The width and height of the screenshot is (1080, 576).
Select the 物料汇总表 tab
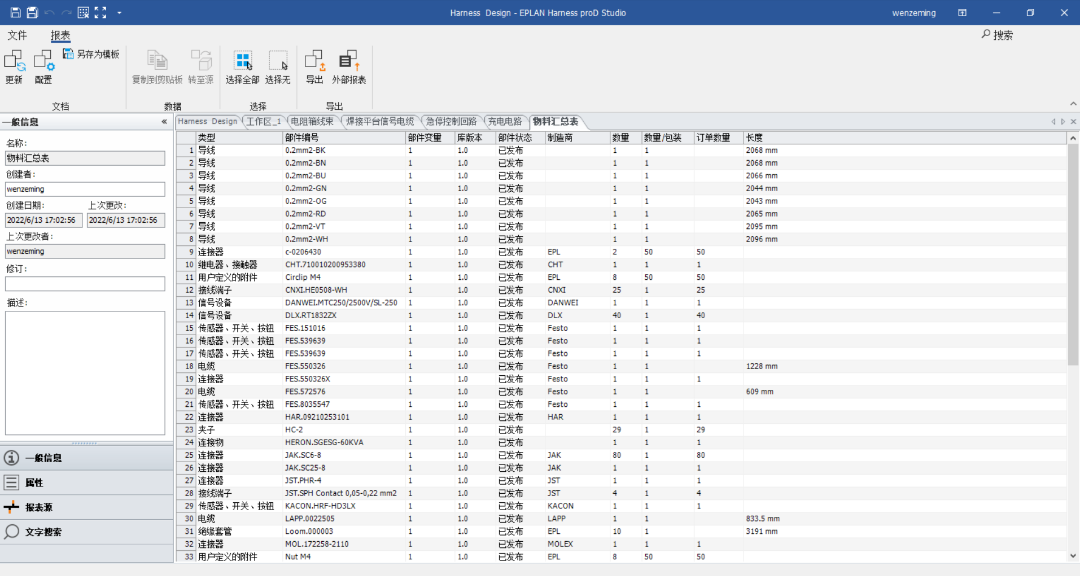(556, 121)
